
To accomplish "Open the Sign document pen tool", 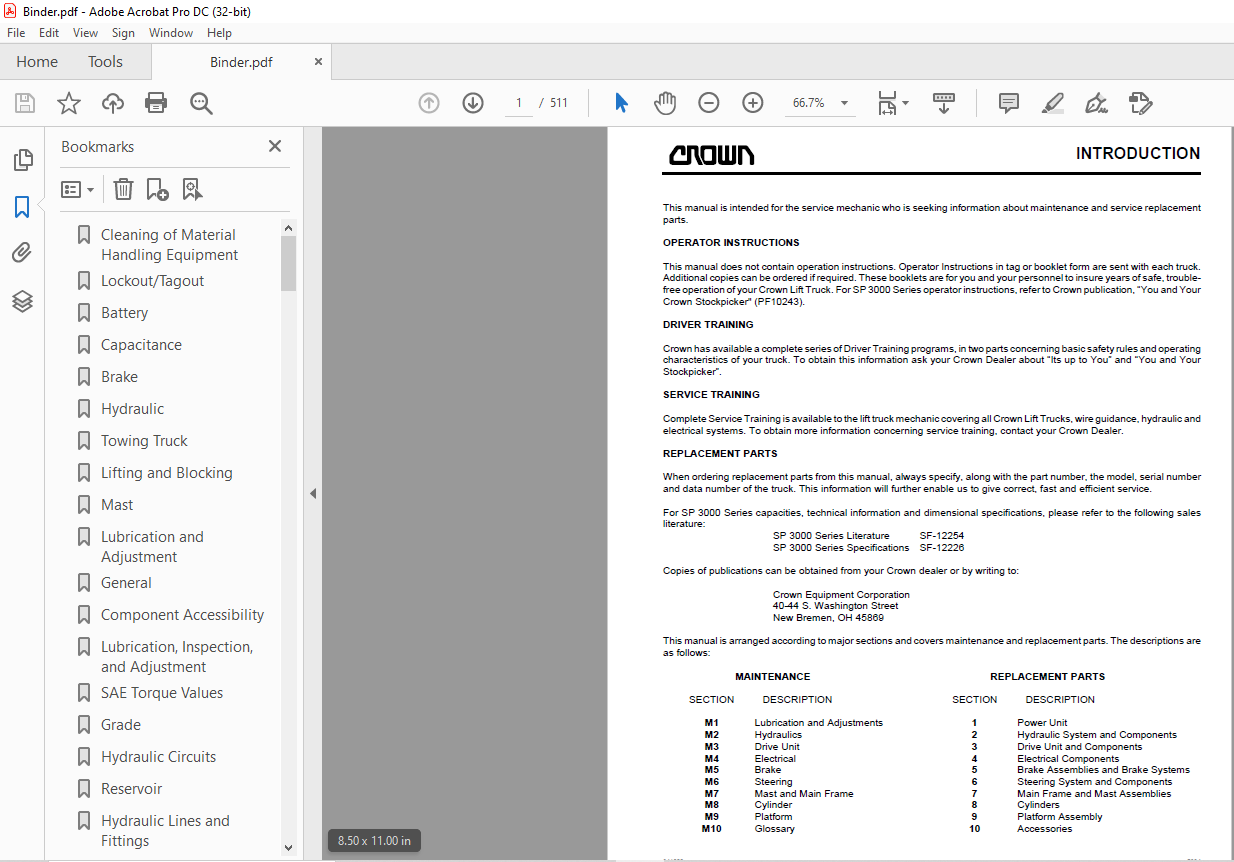I will click(x=1096, y=103).
